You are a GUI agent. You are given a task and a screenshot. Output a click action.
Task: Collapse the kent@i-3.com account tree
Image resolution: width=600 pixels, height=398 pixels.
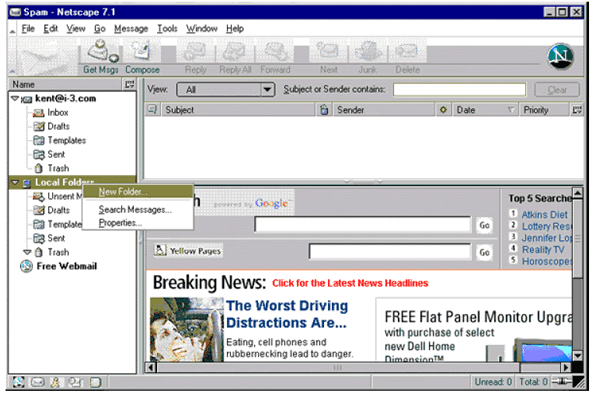tap(15, 98)
